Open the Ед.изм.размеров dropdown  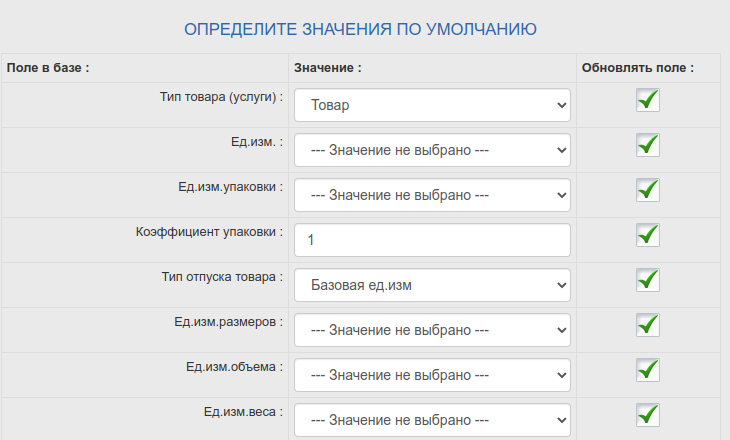(x=432, y=330)
